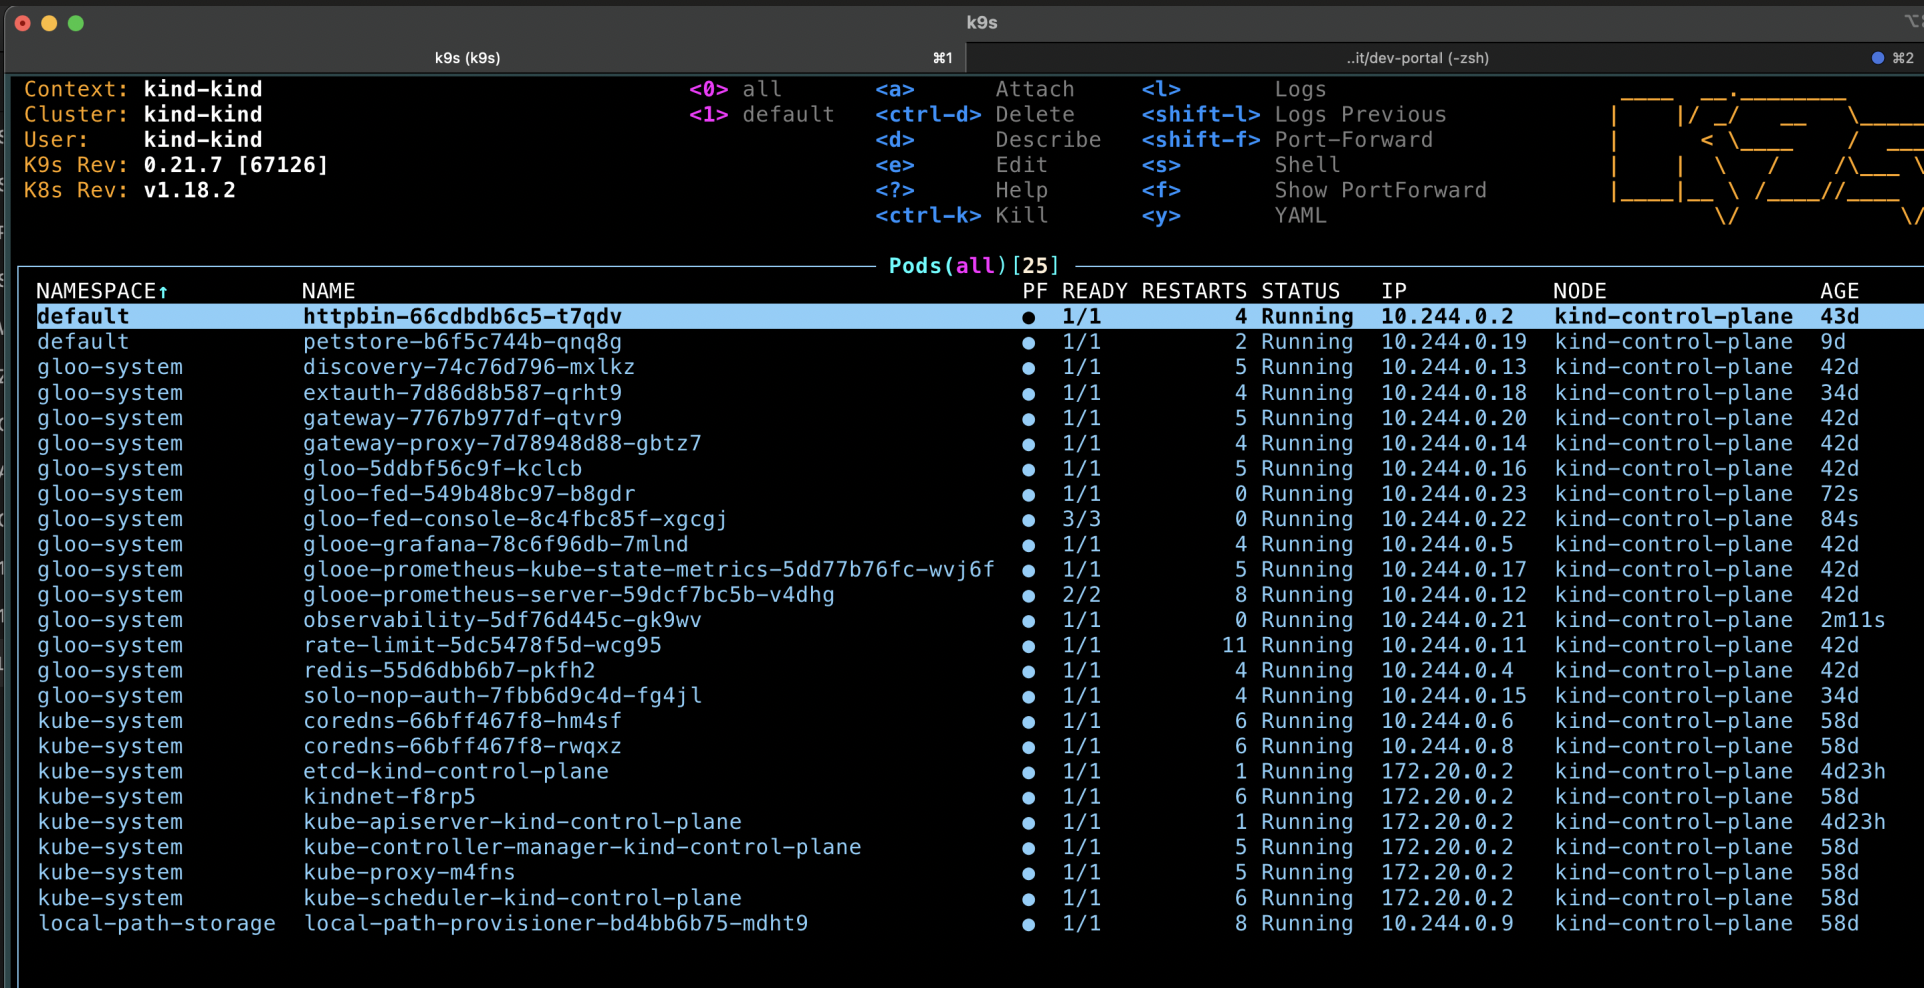Click the <s> Shell shortcut hint
Image resolution: width=1924 pixels, height=988 pixels.
(x=1240, y=165)
